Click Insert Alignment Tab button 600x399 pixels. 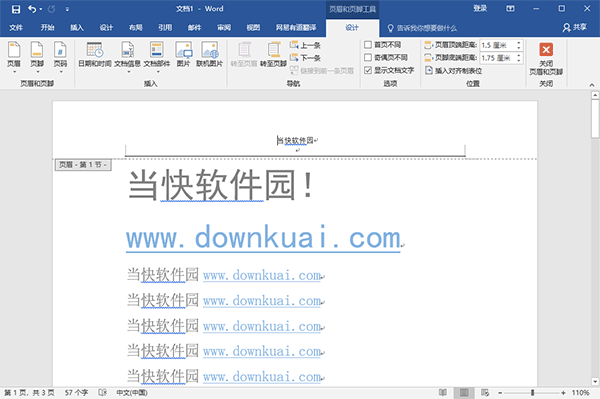(453, 70)
